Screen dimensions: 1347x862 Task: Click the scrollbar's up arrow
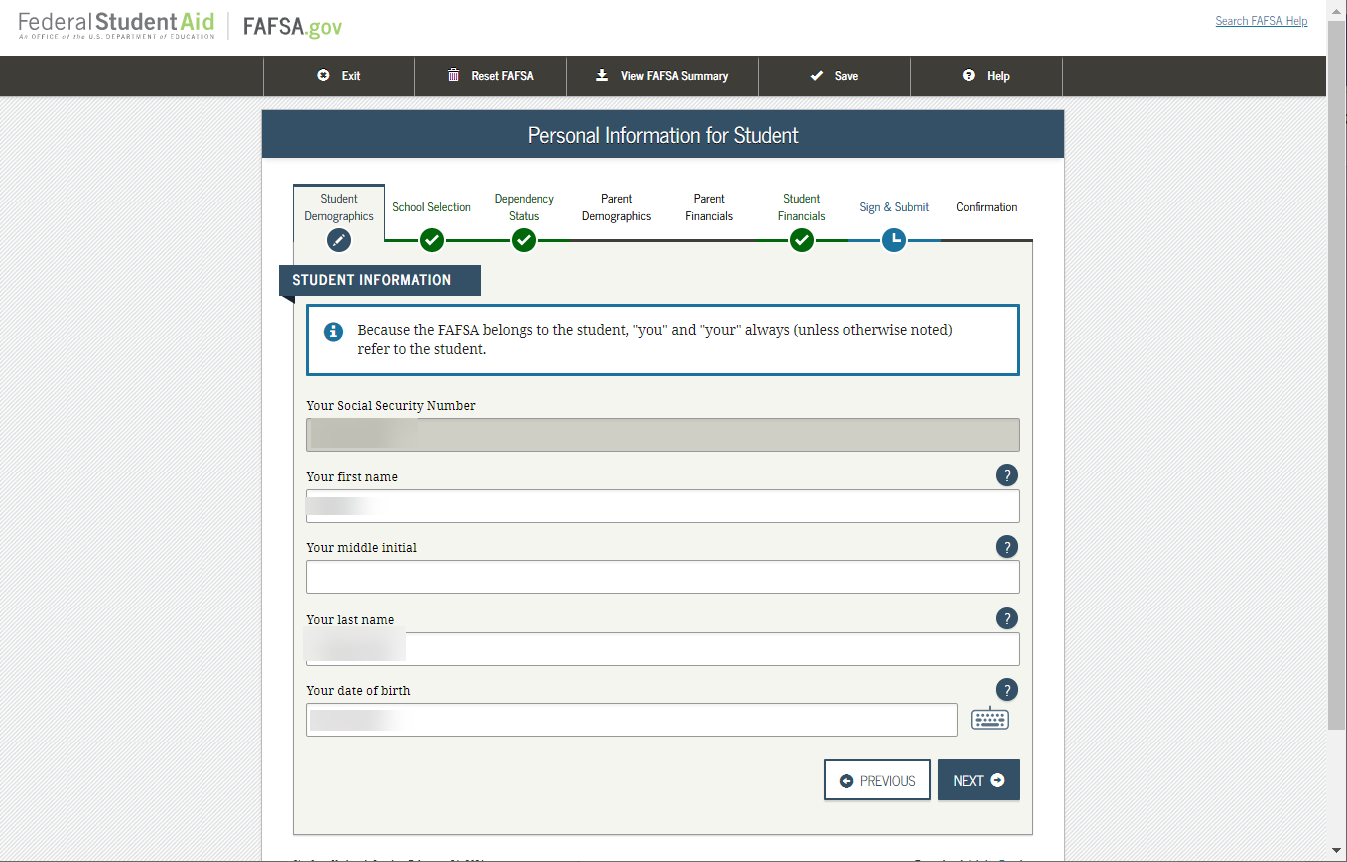1336,10
